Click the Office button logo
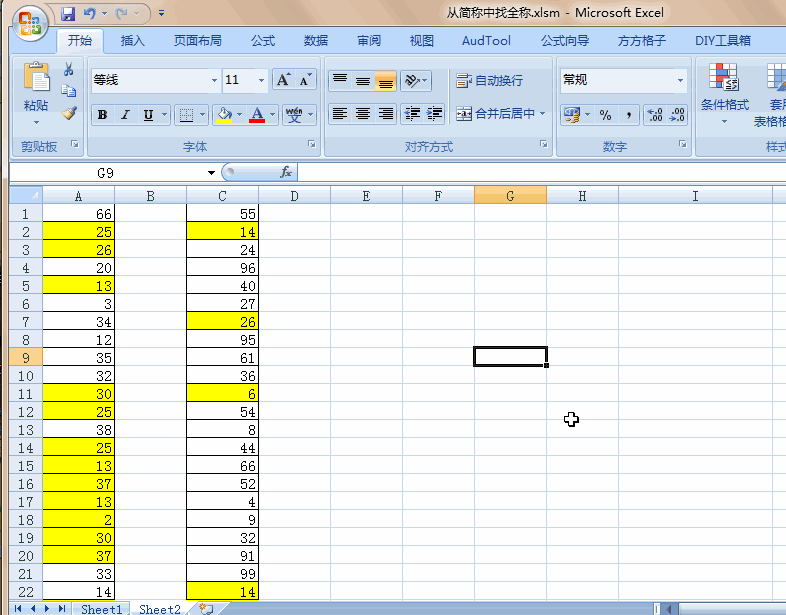Image resolution: width=786 pixels, height=615 pixels. [x=29, y=21]
